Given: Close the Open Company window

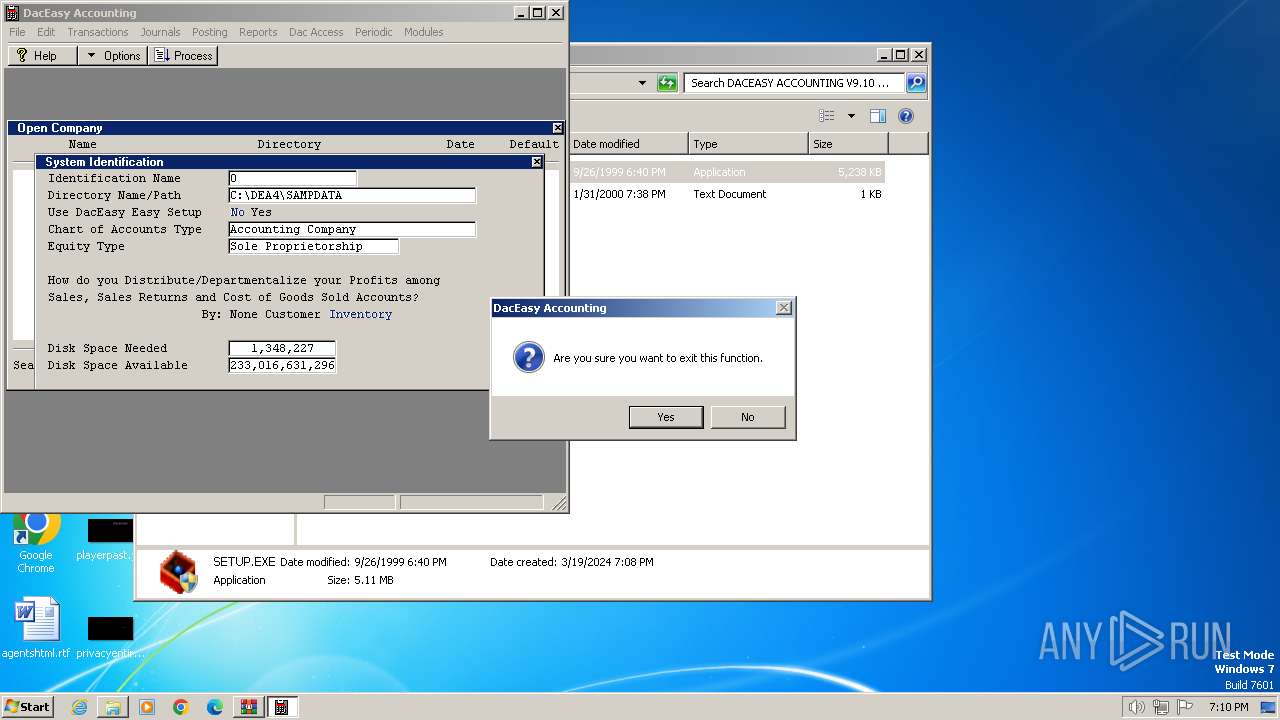Looking at the screenshot, I should click(x=558, y=128).
